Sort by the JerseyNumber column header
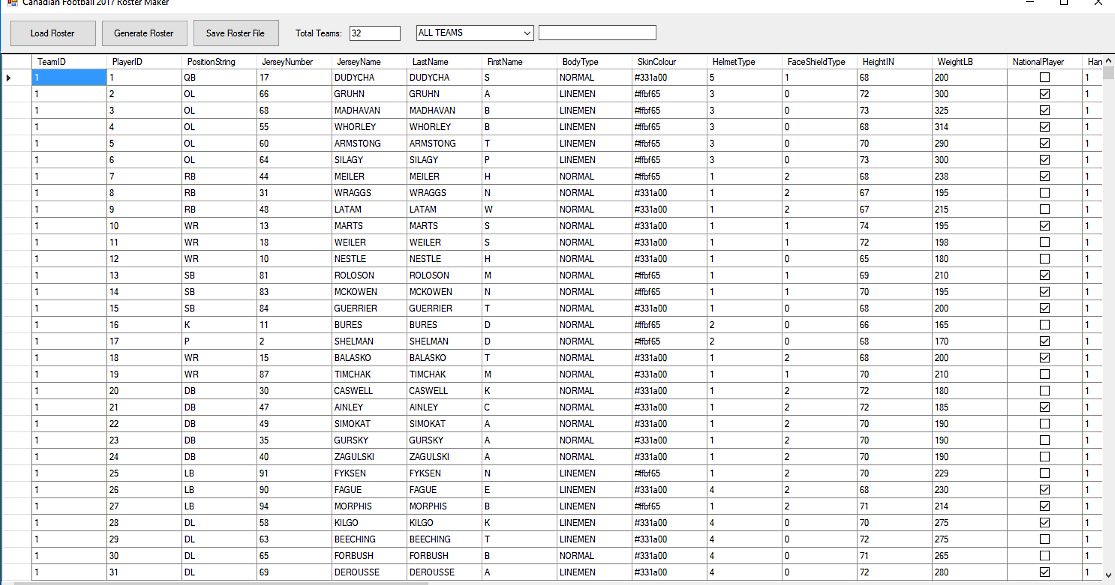The image size is (1115, 585). (294, 62)
